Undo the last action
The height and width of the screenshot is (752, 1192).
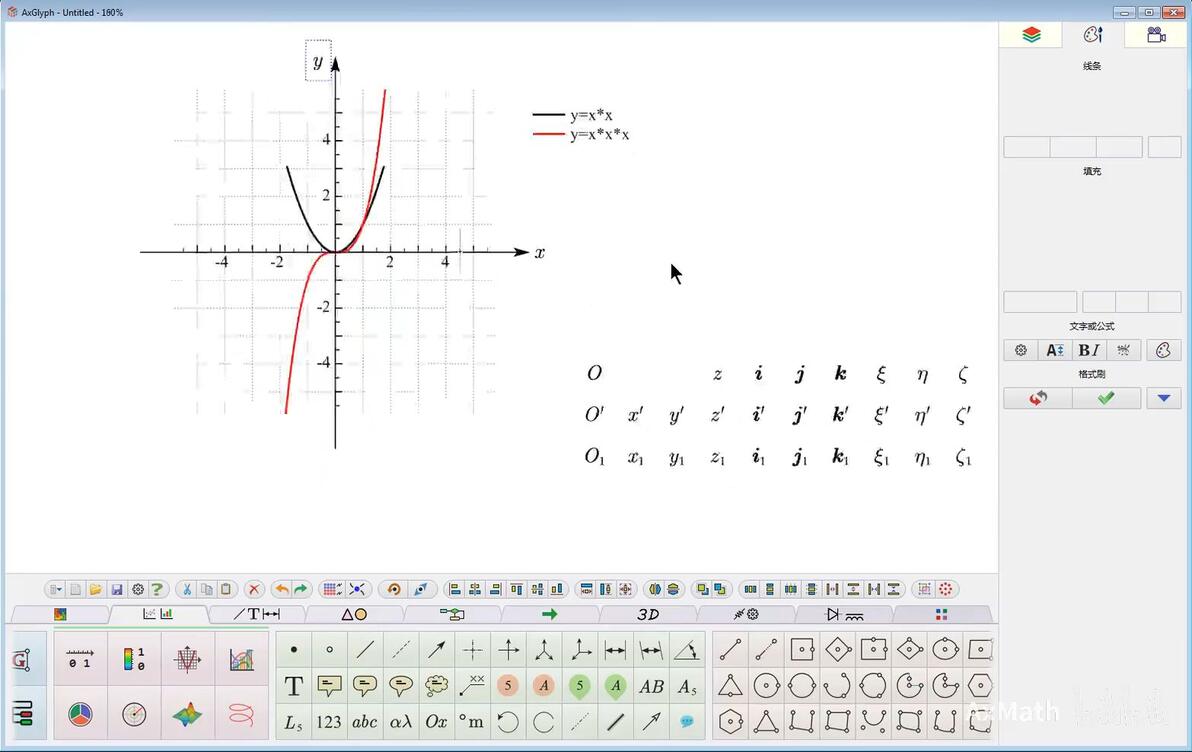281,589
